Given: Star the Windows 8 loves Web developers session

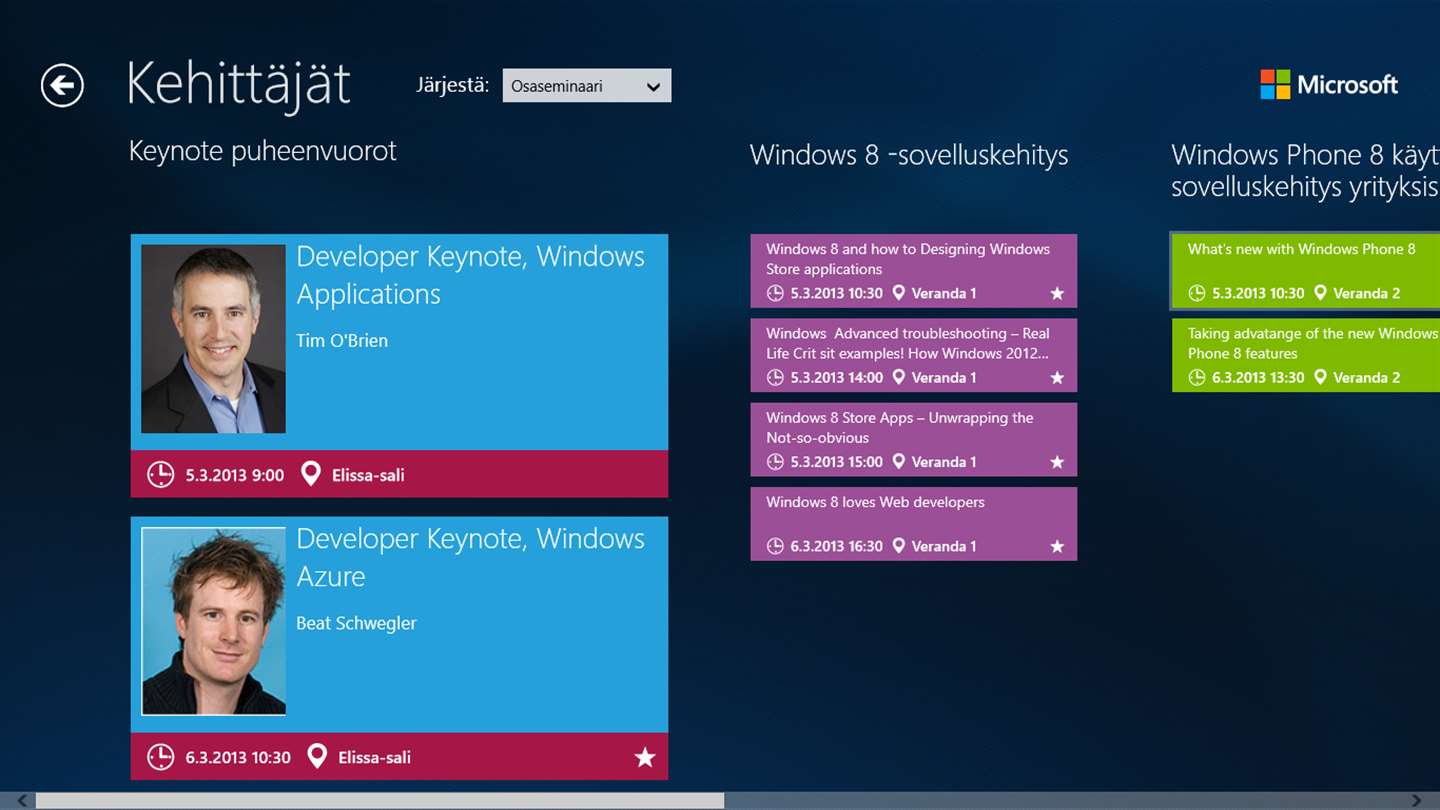Looking at the screenshot, I should (x=1057, y=547).
